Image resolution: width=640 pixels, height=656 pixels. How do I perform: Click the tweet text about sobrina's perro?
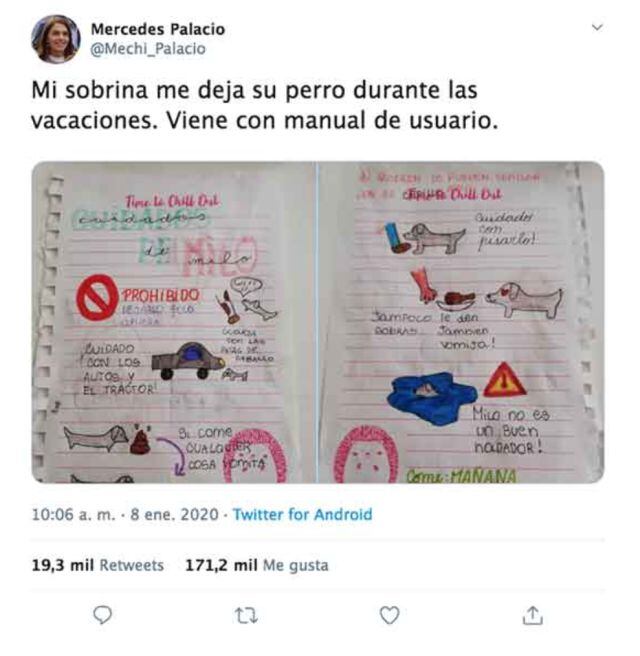click(265, 105)
